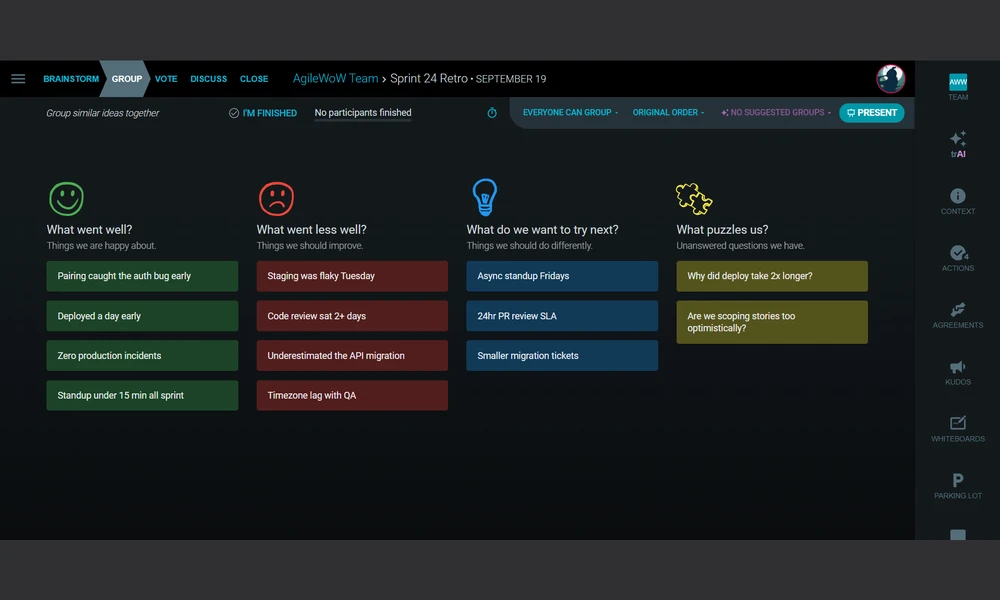Open the Team sidebar icon
1000x600 pixels.
click(957, 87)
